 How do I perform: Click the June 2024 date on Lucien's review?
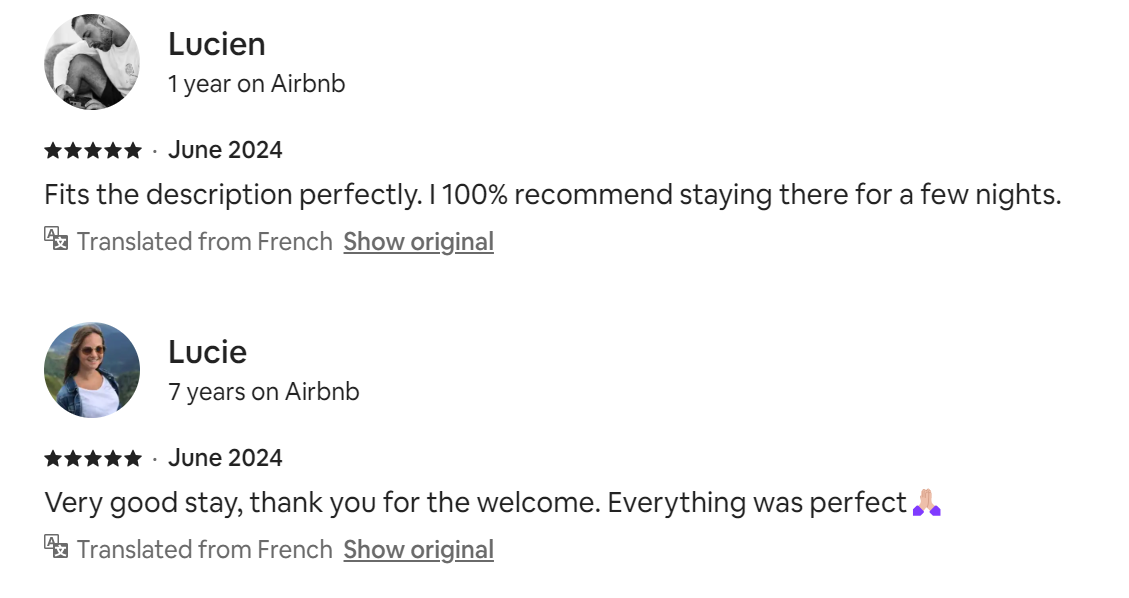[225, 150]
